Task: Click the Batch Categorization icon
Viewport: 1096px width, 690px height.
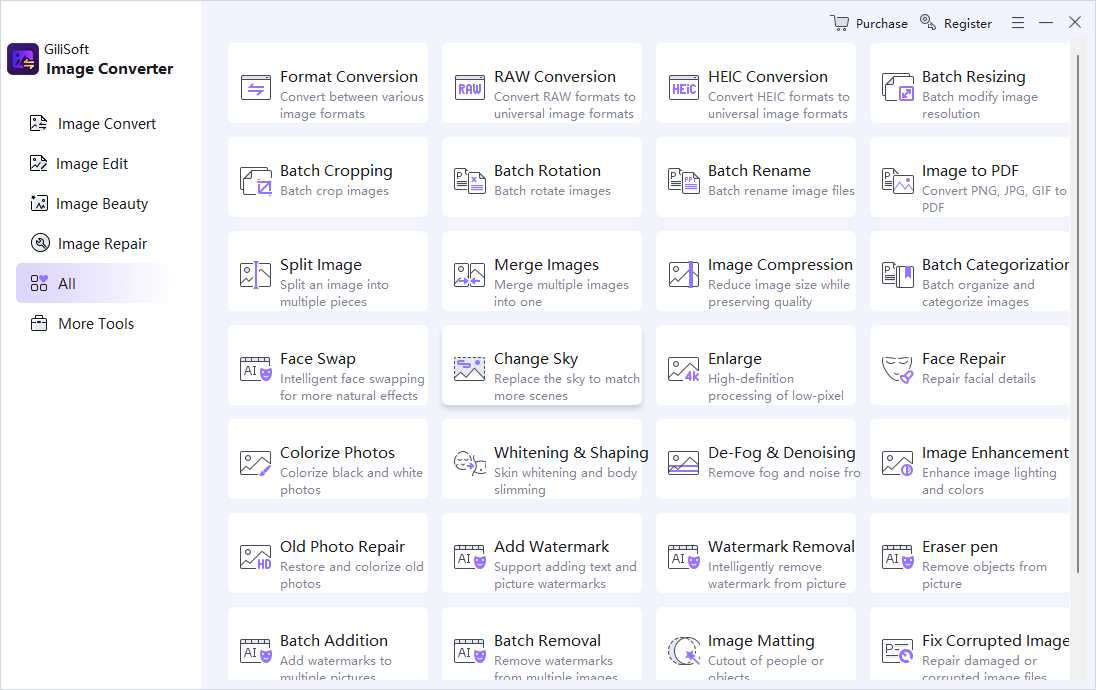Action: (897, 275)
